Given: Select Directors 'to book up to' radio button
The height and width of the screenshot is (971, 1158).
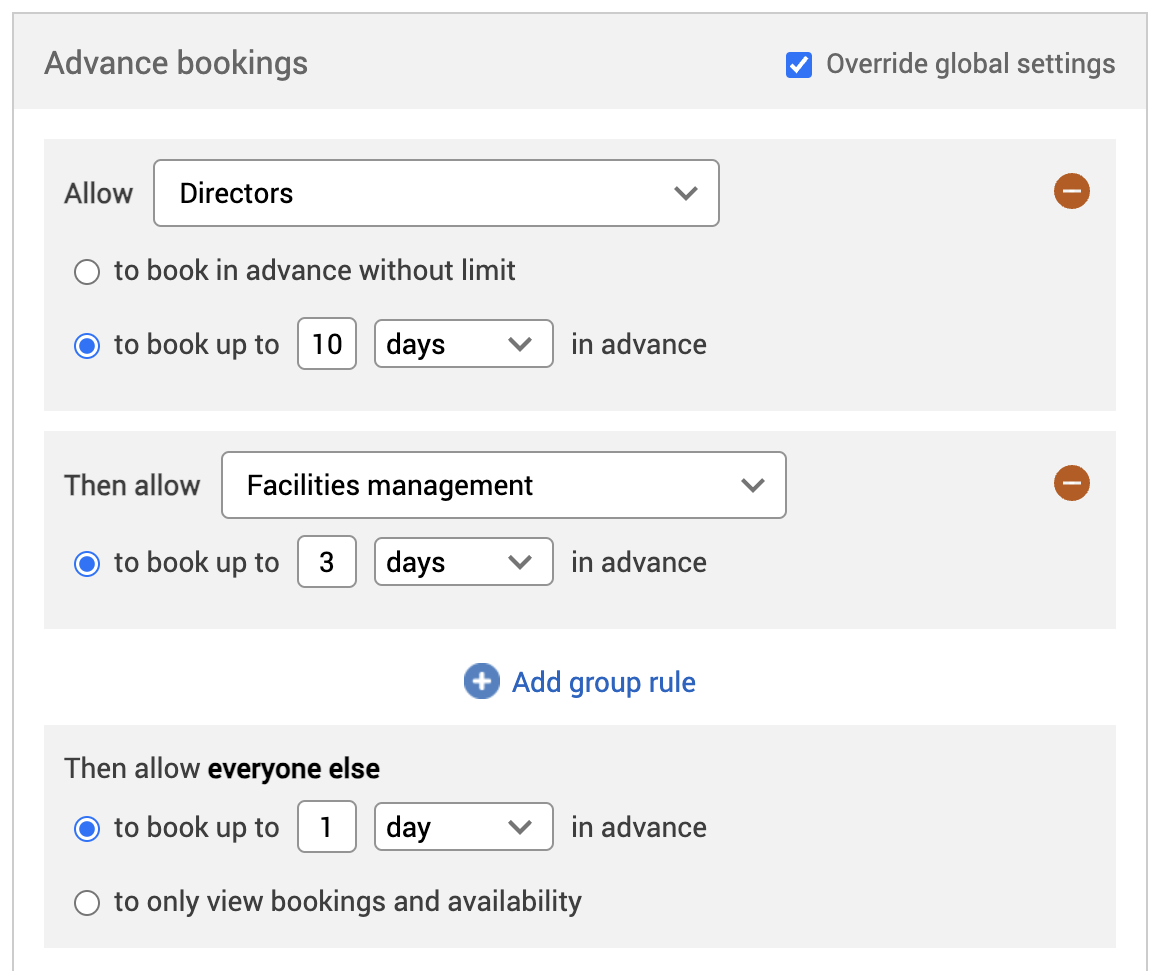Looking at the screenshot, I should [x=88, y=346].
